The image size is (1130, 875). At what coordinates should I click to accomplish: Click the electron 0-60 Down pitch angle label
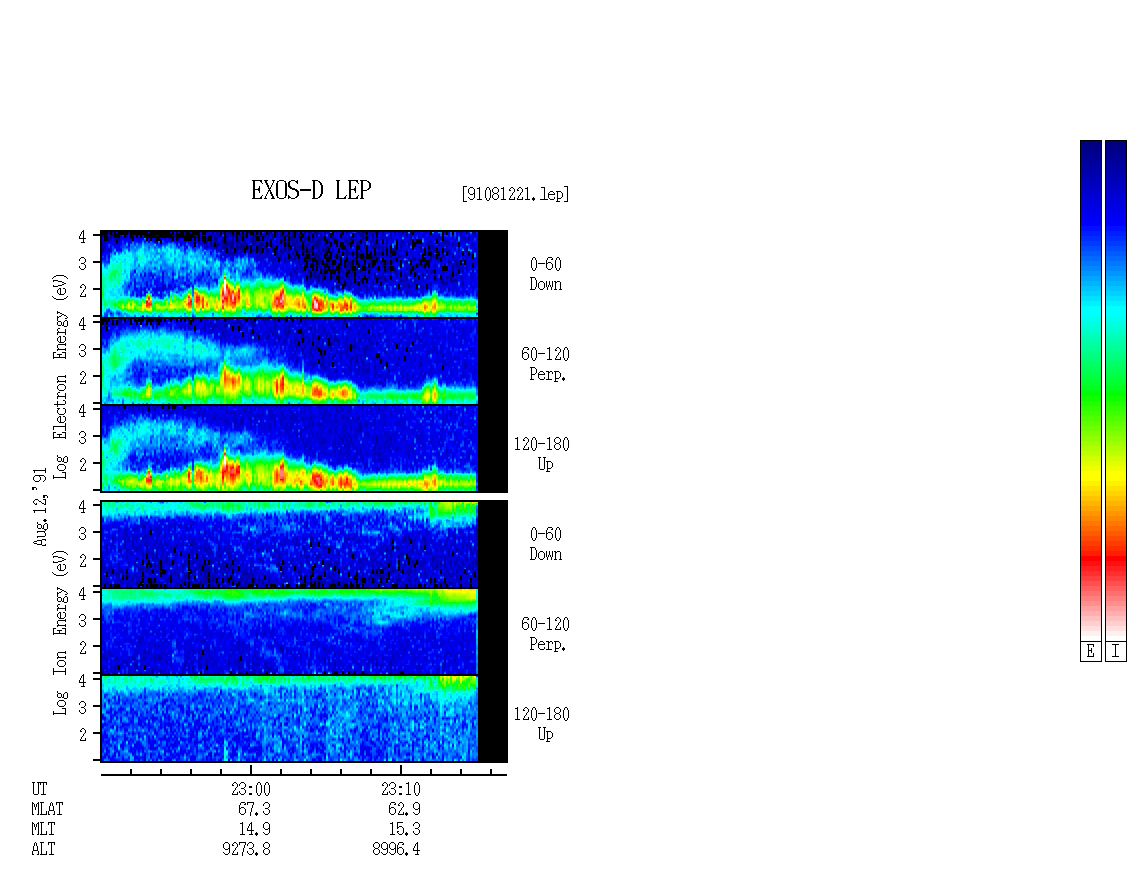(x=546, y=274)
